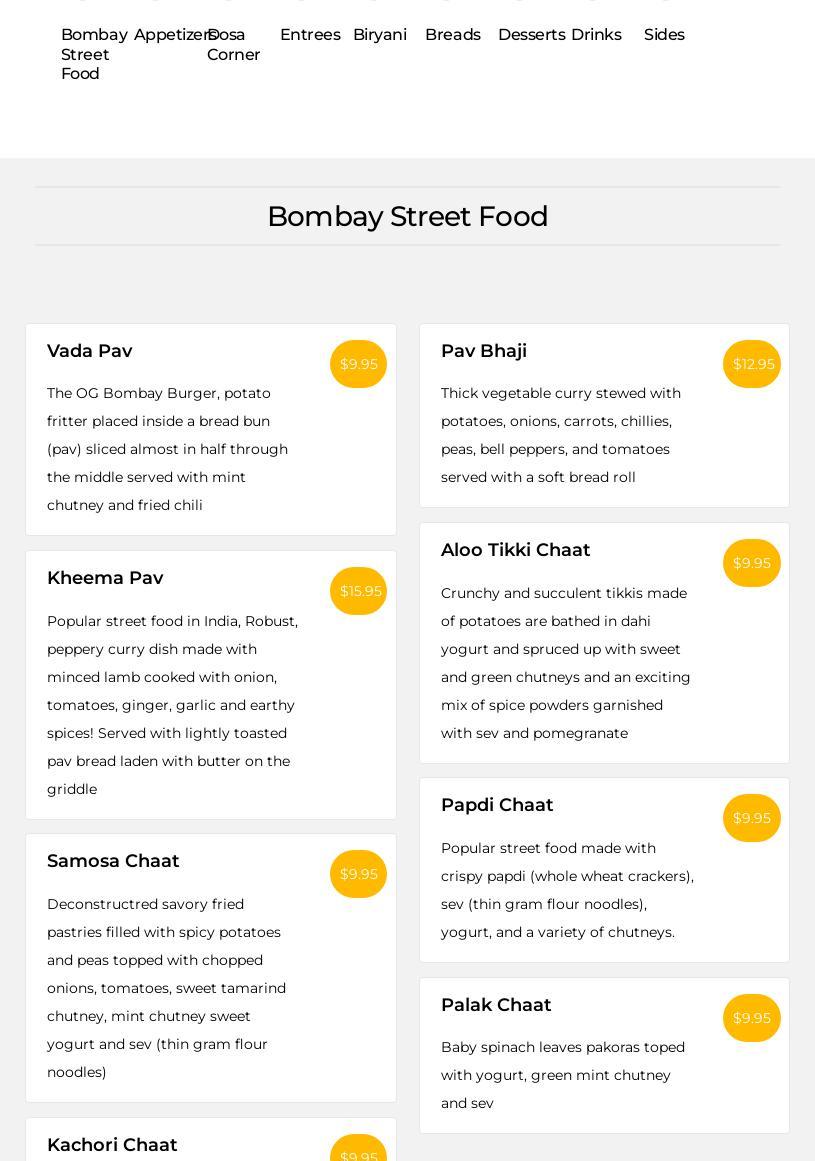Tap the Samosa Chaat $9.95 price badge
The width and height of the screenshot is (815, 1161).
358,874
